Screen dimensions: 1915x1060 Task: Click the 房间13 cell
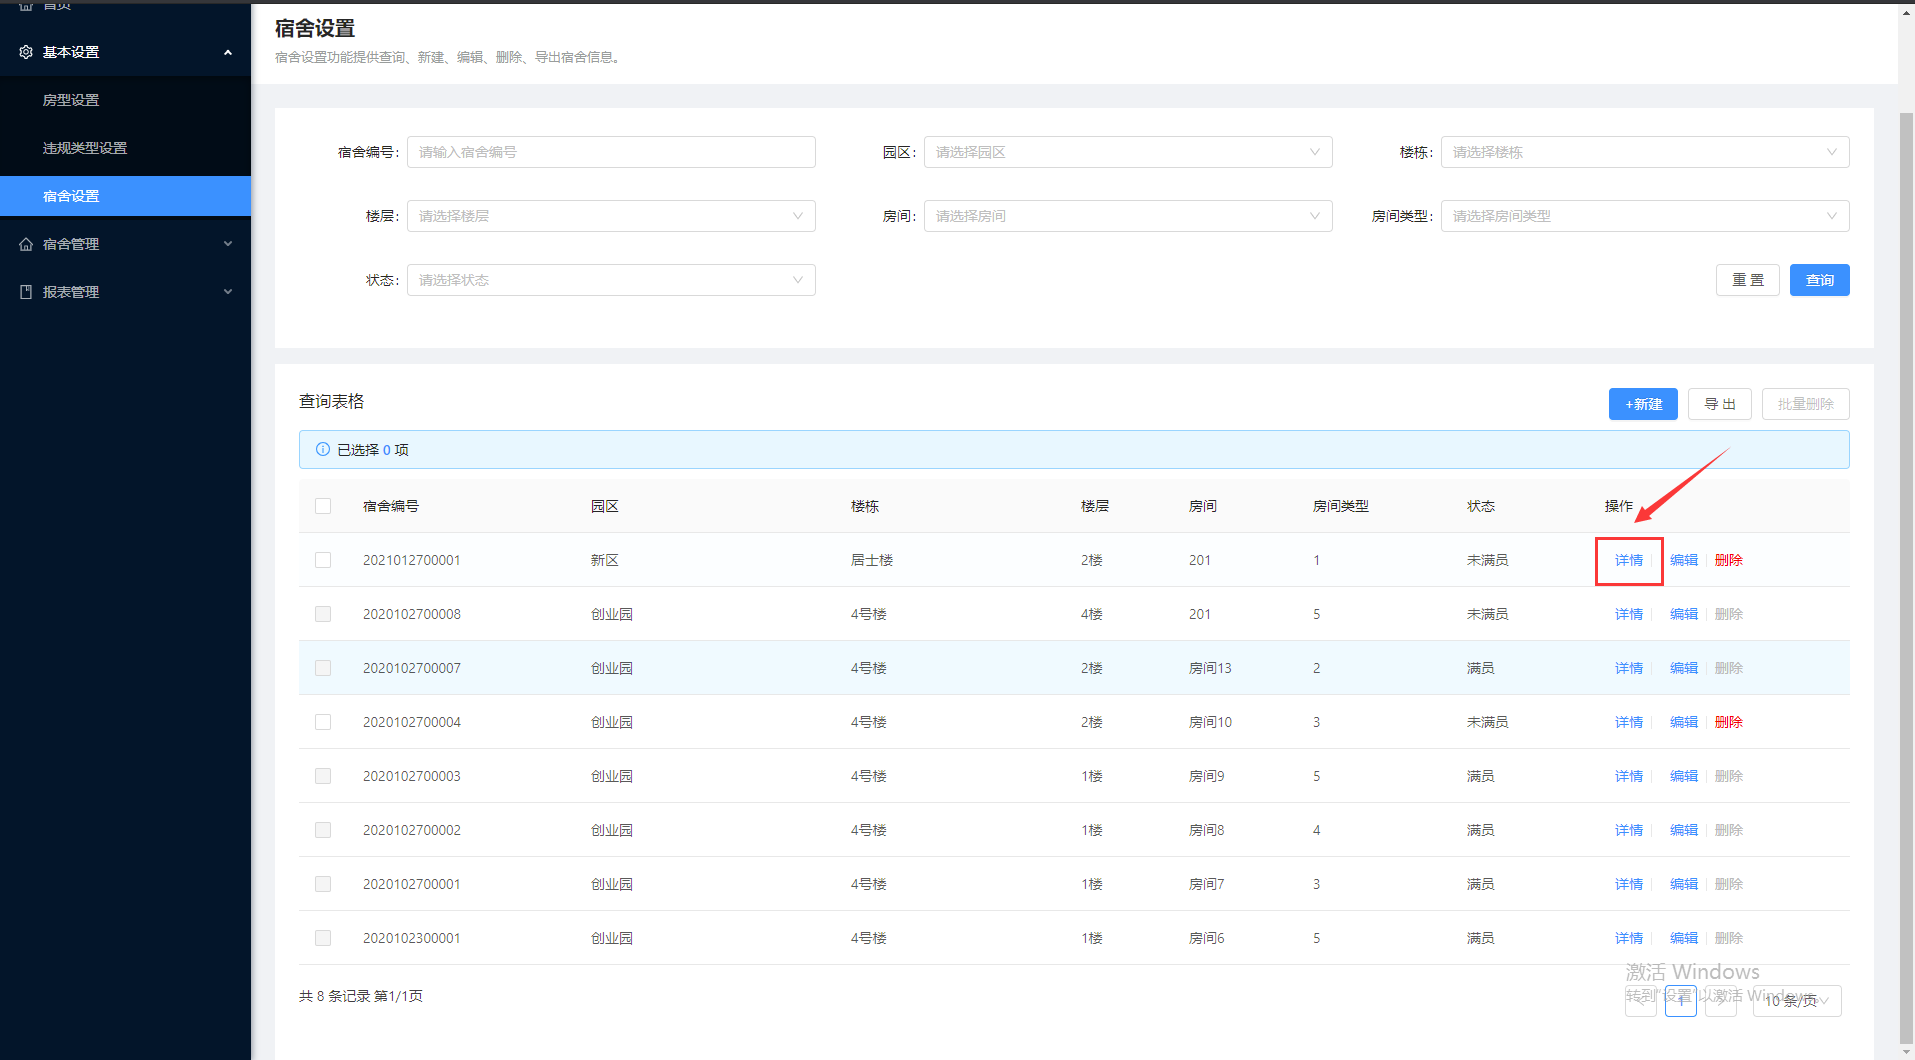[1210, 668]
